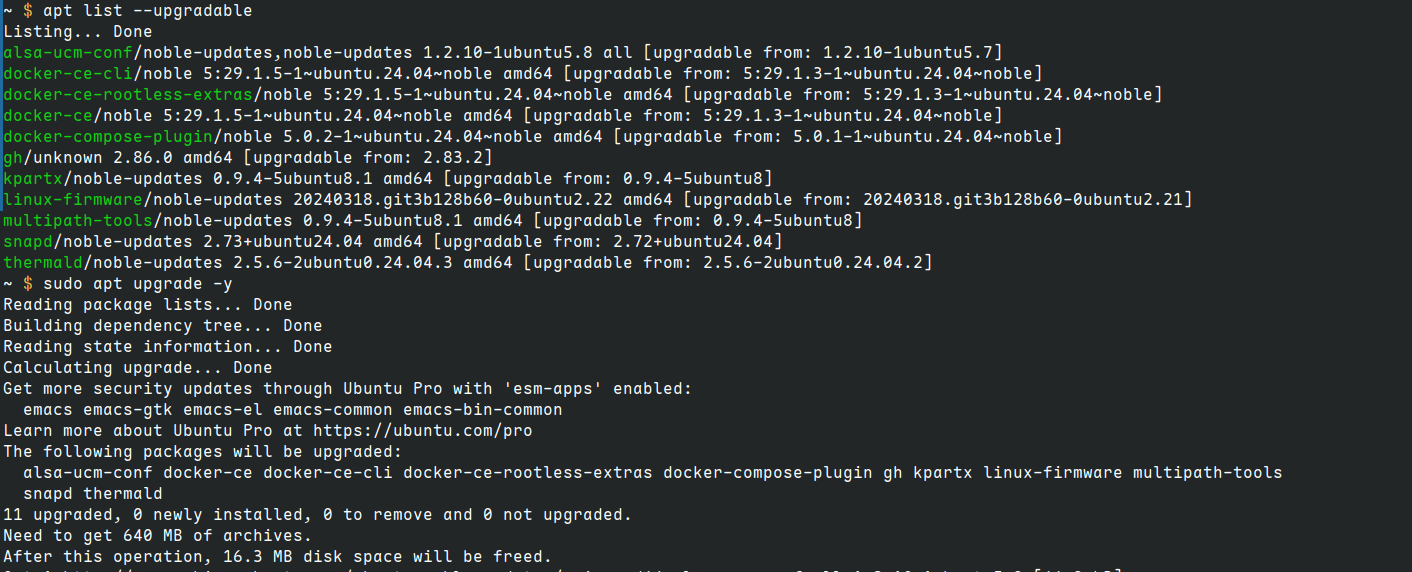
Task: Click green kpartx entry in upgradable list
Action: tap(33, 179)
